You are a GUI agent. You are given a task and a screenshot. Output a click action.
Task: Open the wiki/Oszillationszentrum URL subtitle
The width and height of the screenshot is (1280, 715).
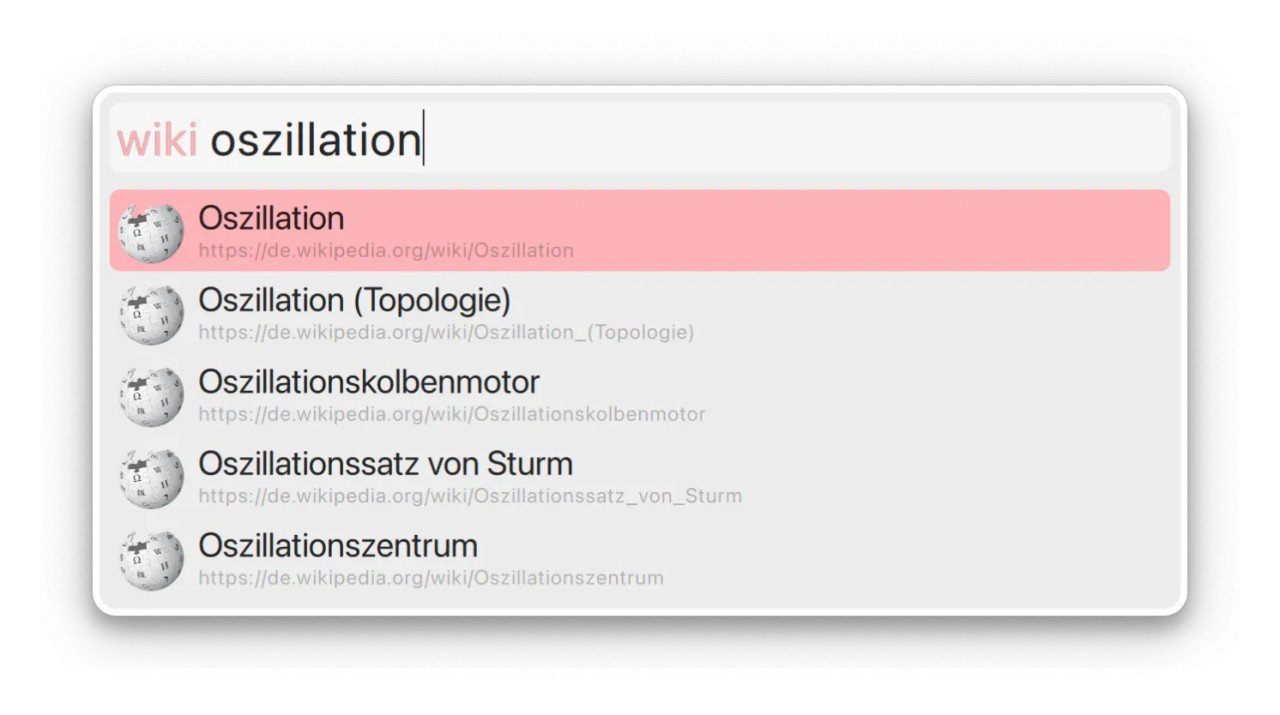(431, 579)
